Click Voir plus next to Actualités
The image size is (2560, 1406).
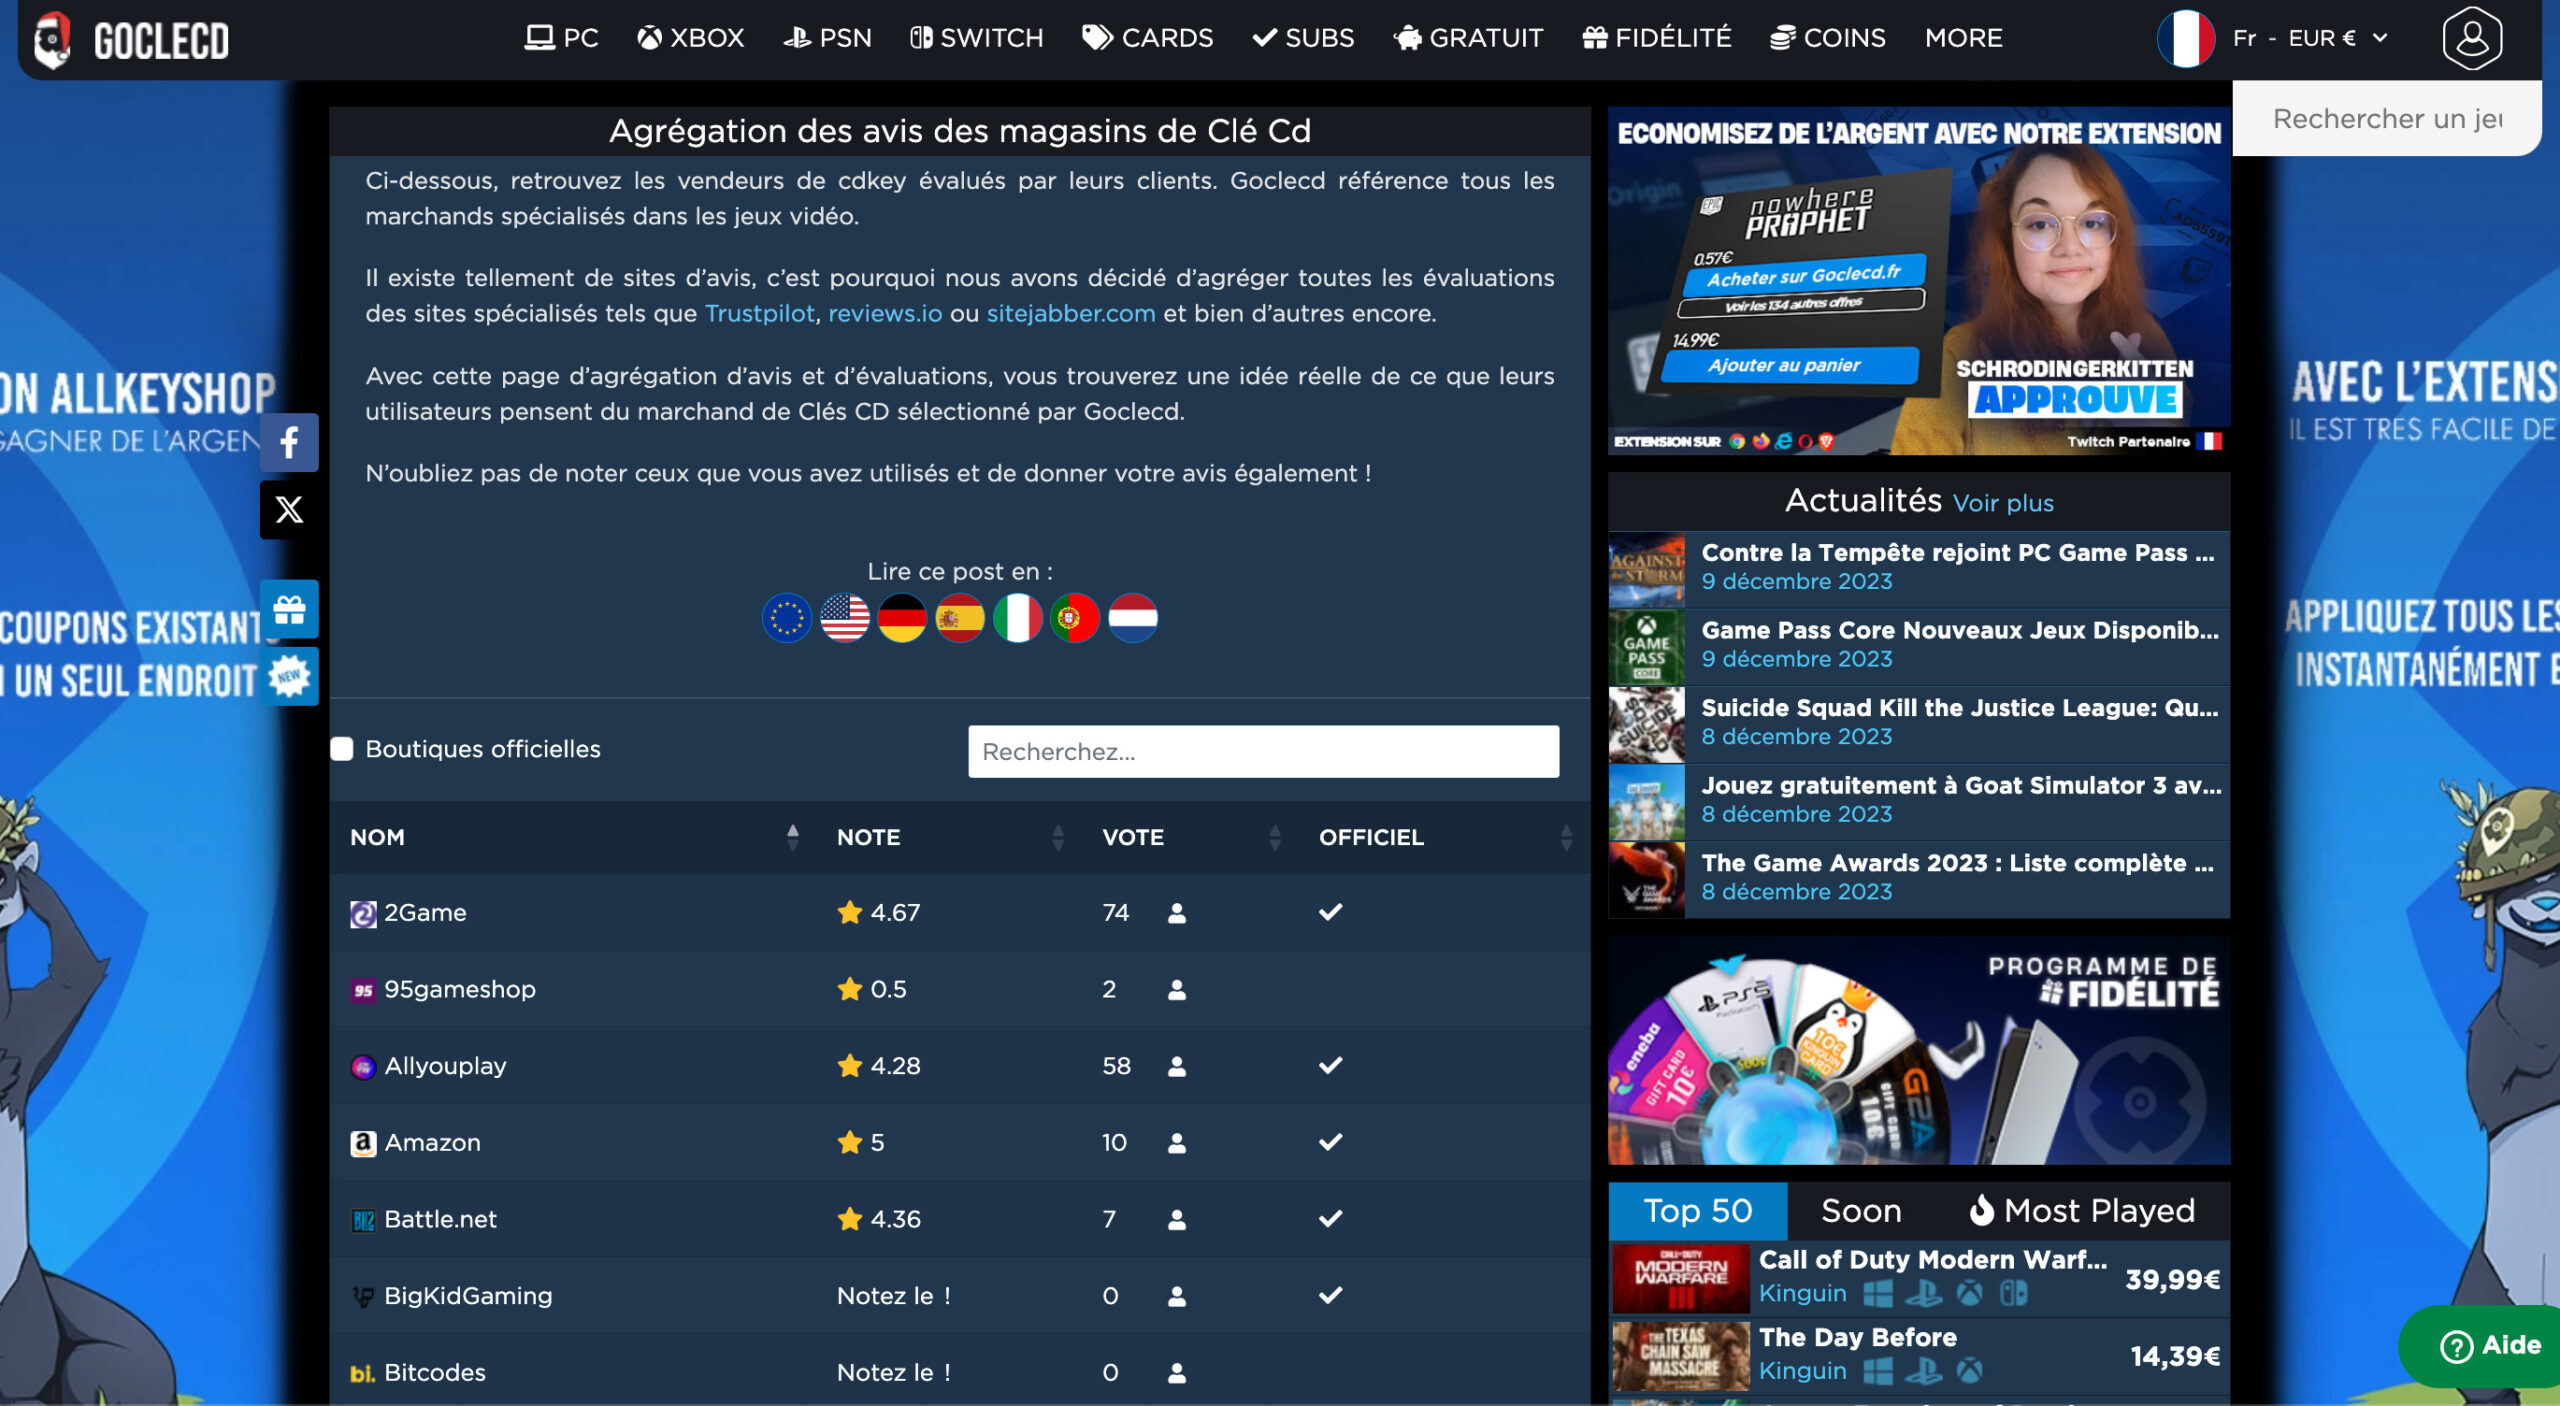[x=2002, y=503]
